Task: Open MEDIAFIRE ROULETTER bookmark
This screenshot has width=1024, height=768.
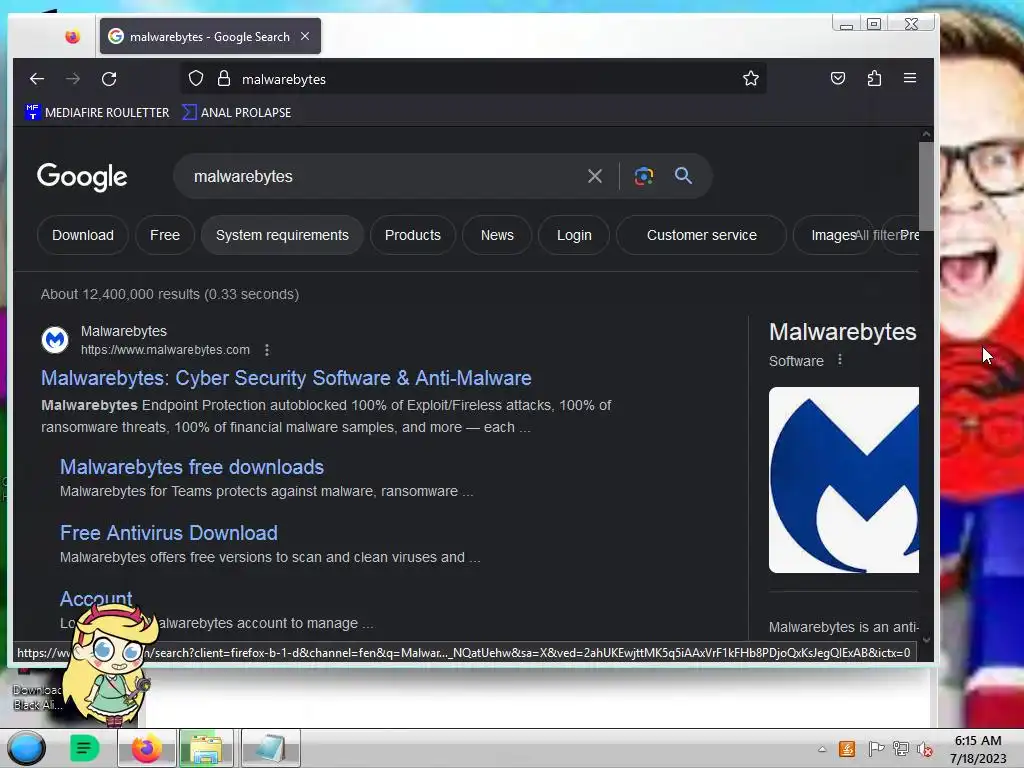Action: click(97, 112)
